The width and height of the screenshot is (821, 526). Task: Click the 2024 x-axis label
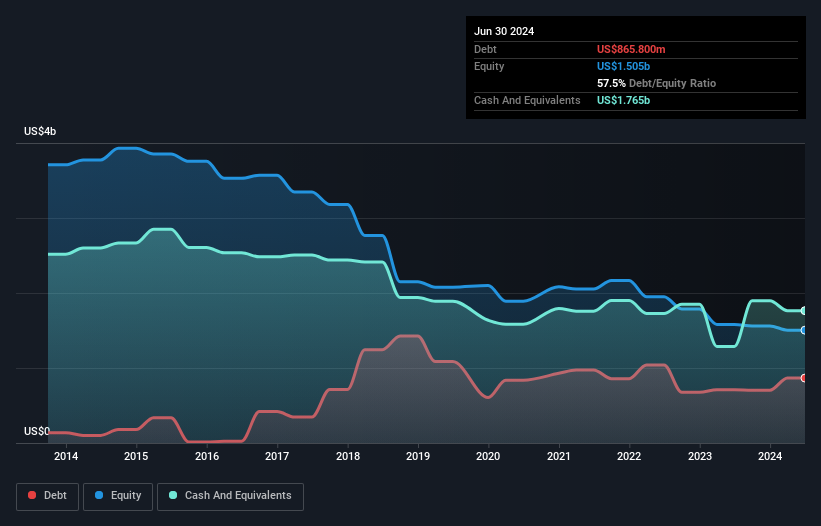770,456
